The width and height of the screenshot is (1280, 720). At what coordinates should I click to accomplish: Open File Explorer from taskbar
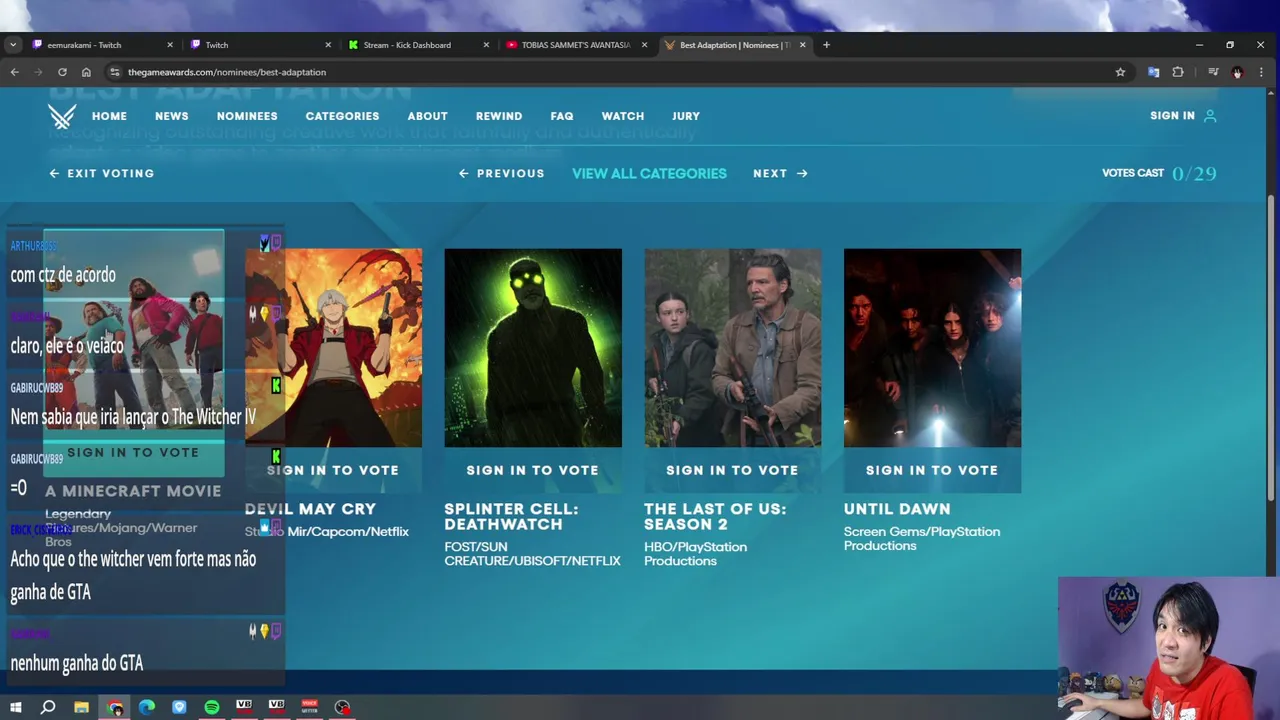coord(81,707)
